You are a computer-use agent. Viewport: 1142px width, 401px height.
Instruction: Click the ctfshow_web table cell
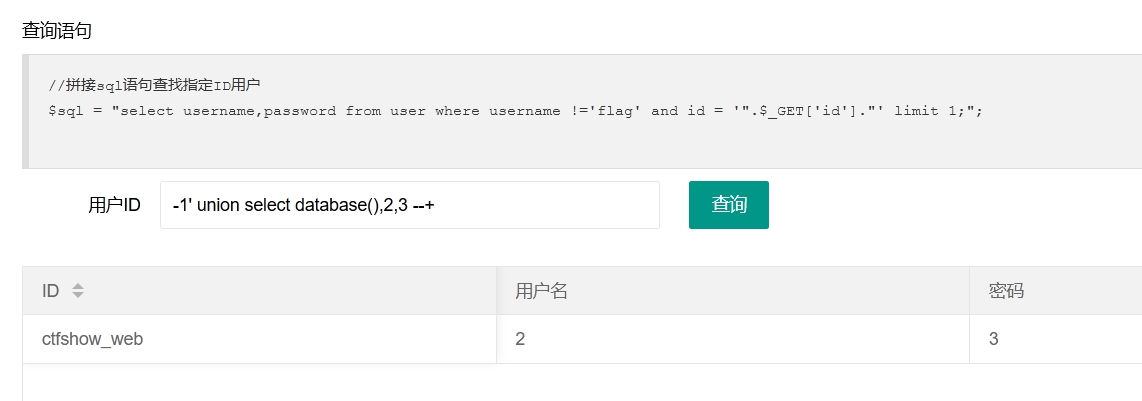pyautogui.click(x=260, y=339)
